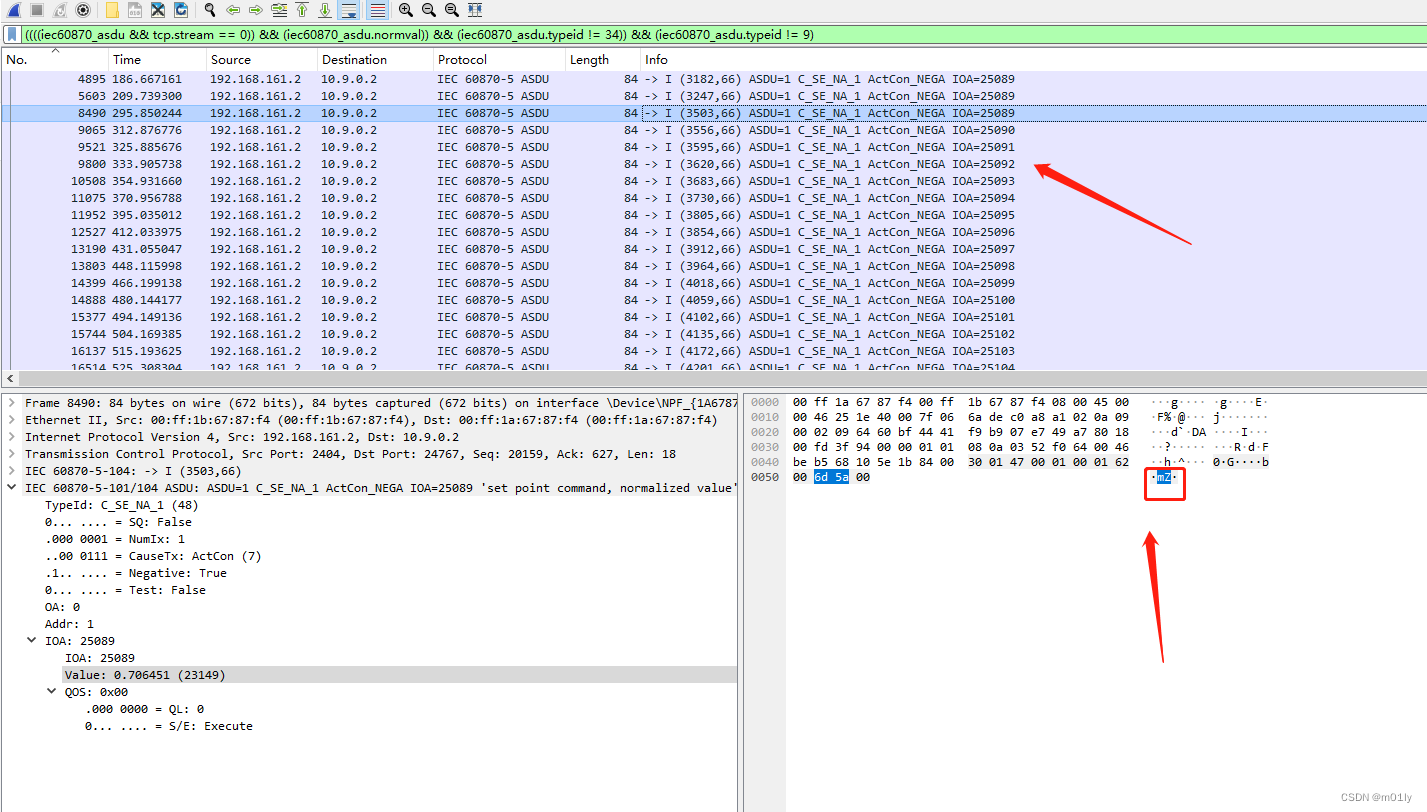The height and width of the screenshot is (812, 1427).
Task: Select packet 9065 with IOA=25090
Action: pos(714,130)
